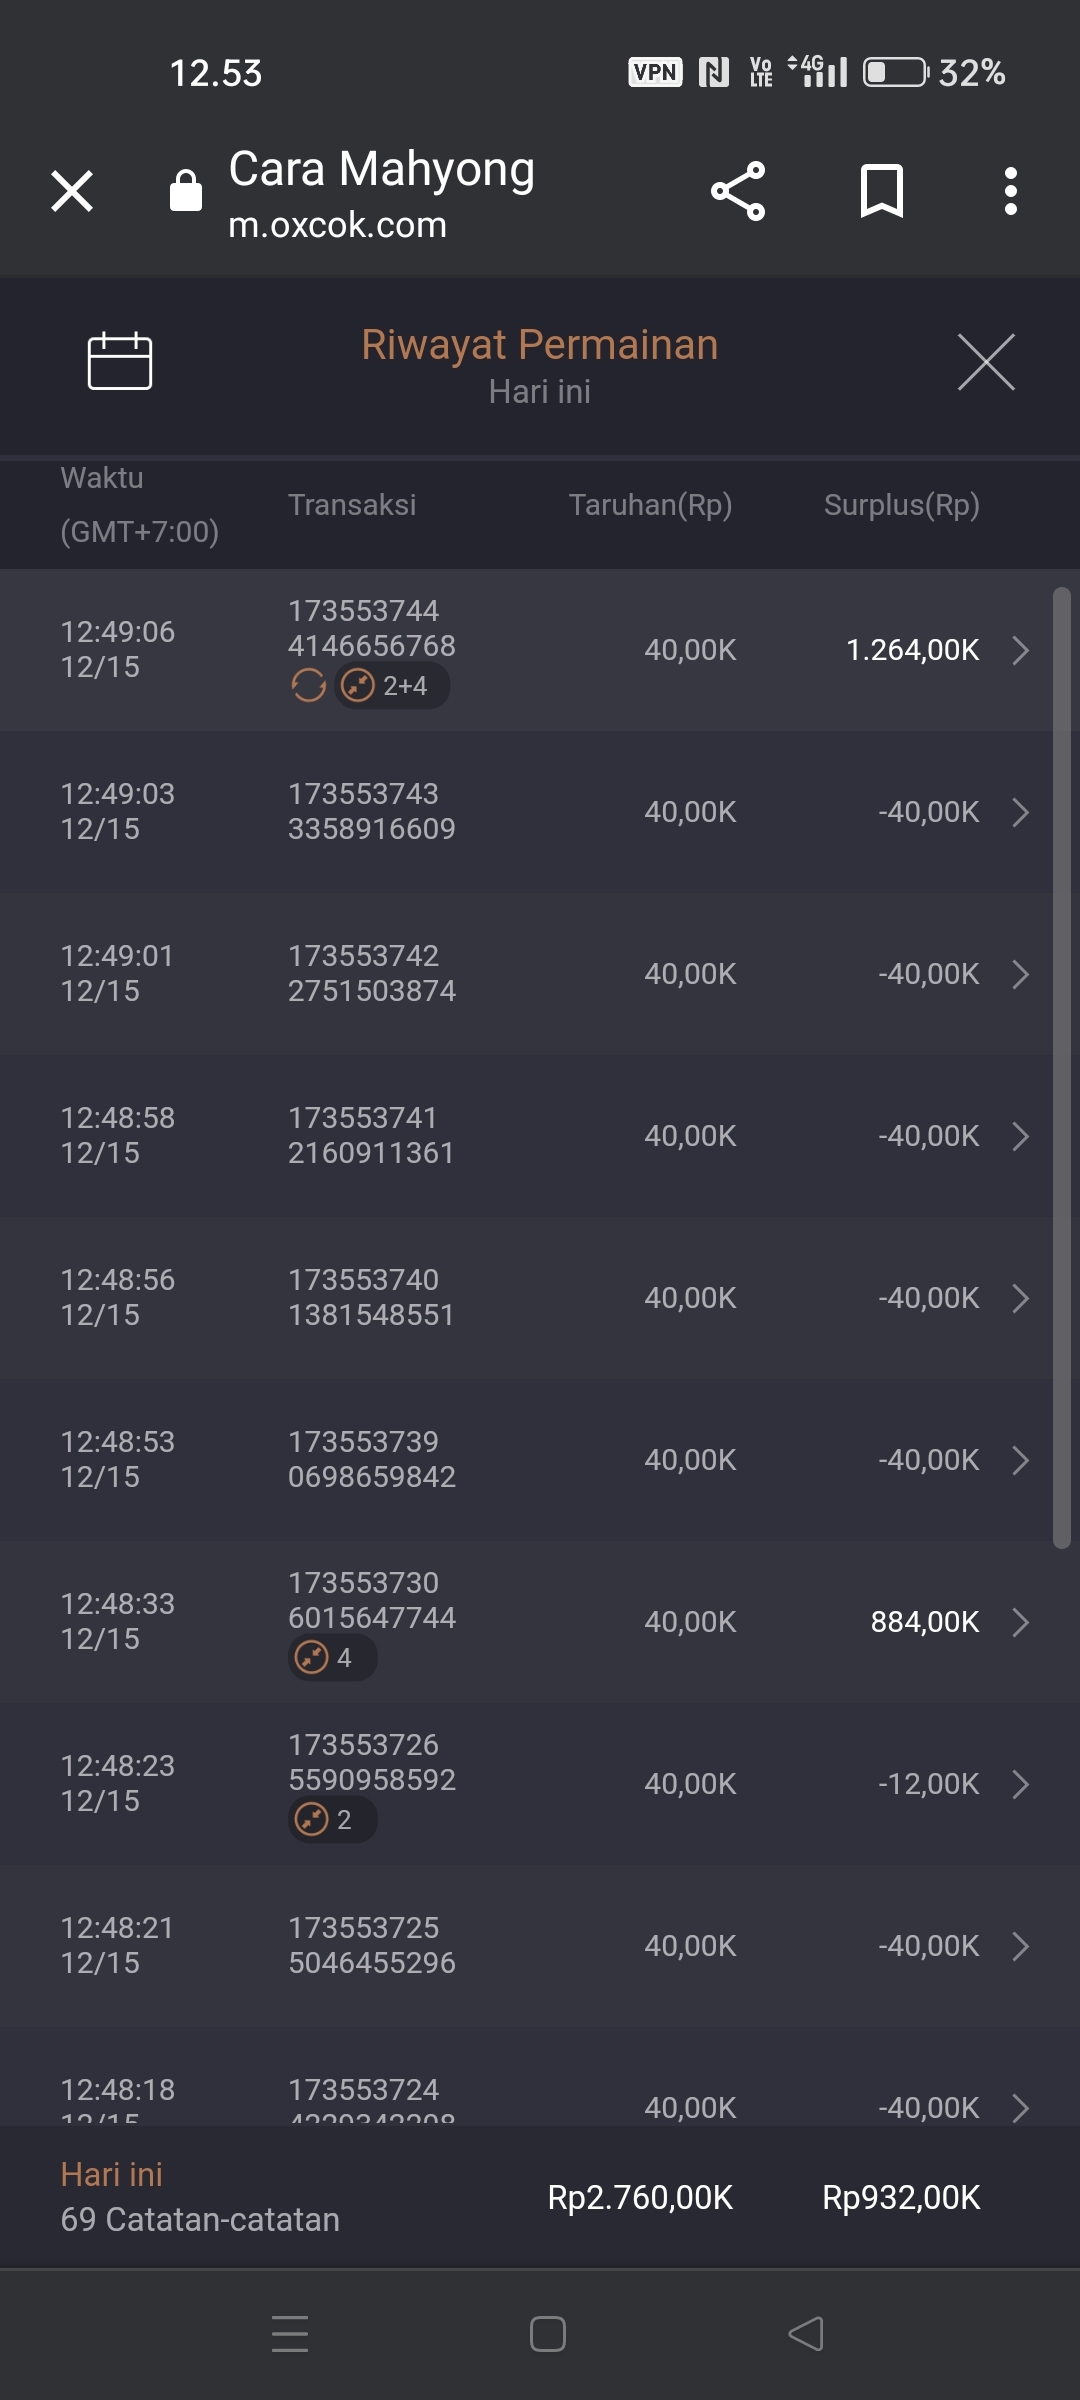Tap the site security lock icon

click(186, 191)
